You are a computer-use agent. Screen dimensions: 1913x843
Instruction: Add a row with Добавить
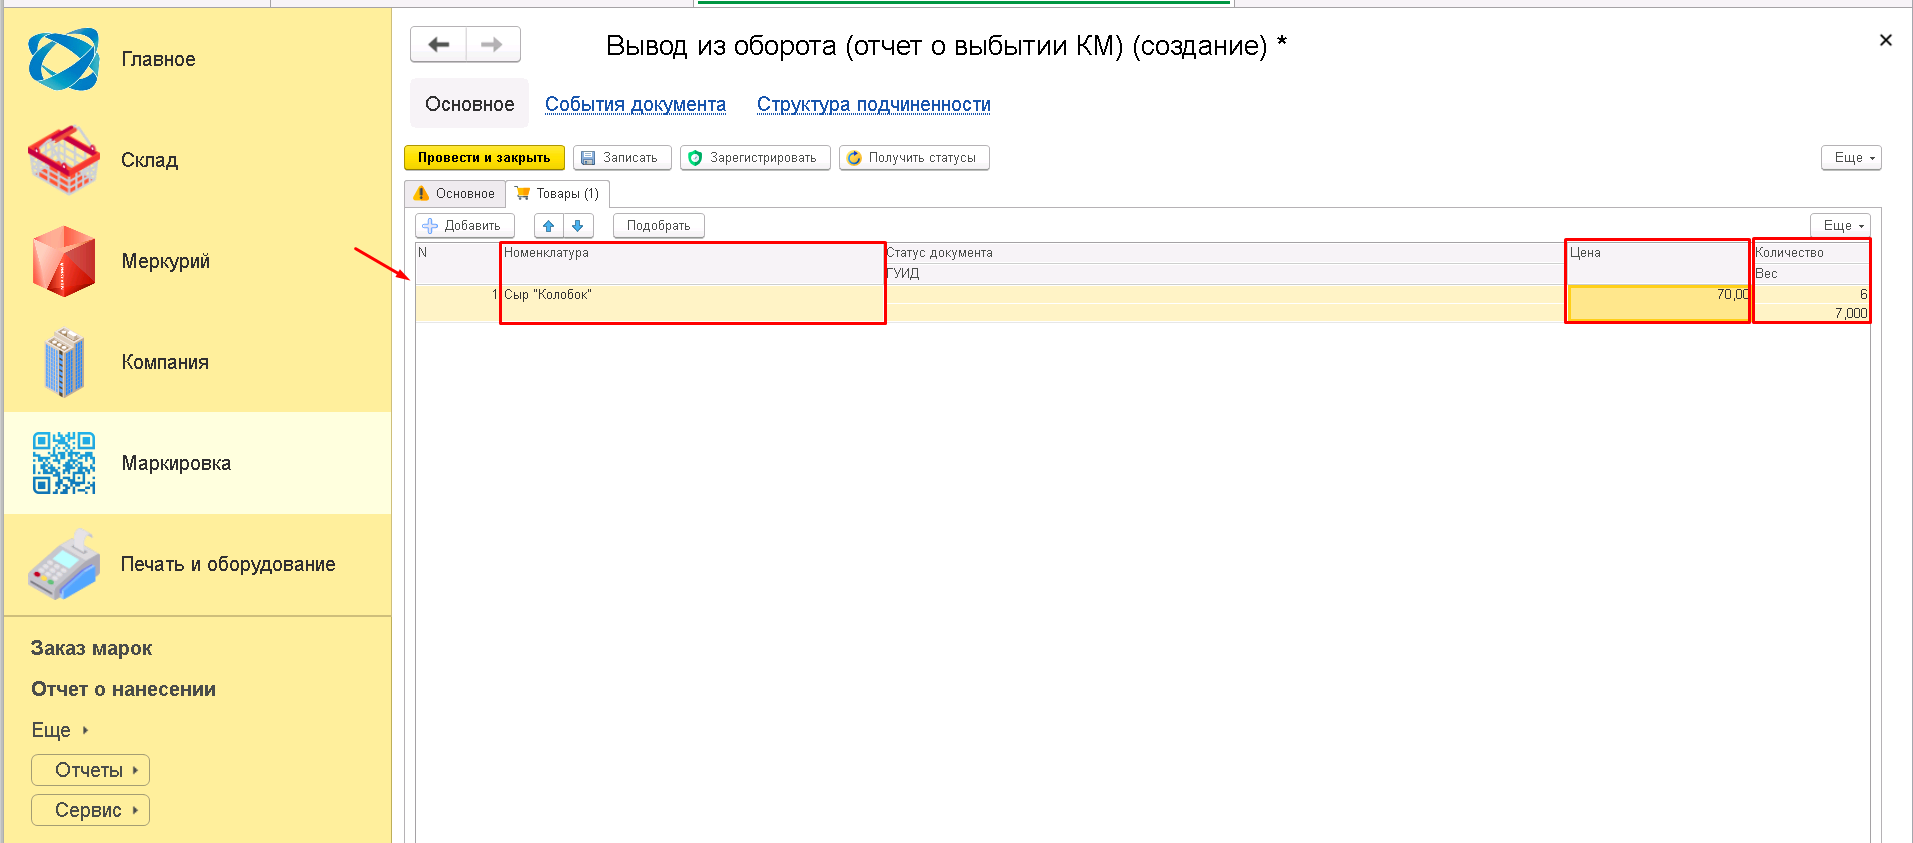pyautogui.click(x=464, y=226)
